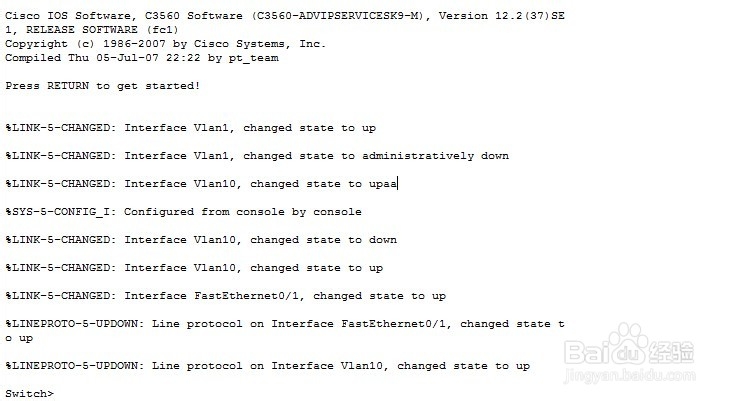The height and width of the screenshot is (401, 736).
Task: Click the Vlan10 "changed state to down" message
Action: click(x=201, y=240)
